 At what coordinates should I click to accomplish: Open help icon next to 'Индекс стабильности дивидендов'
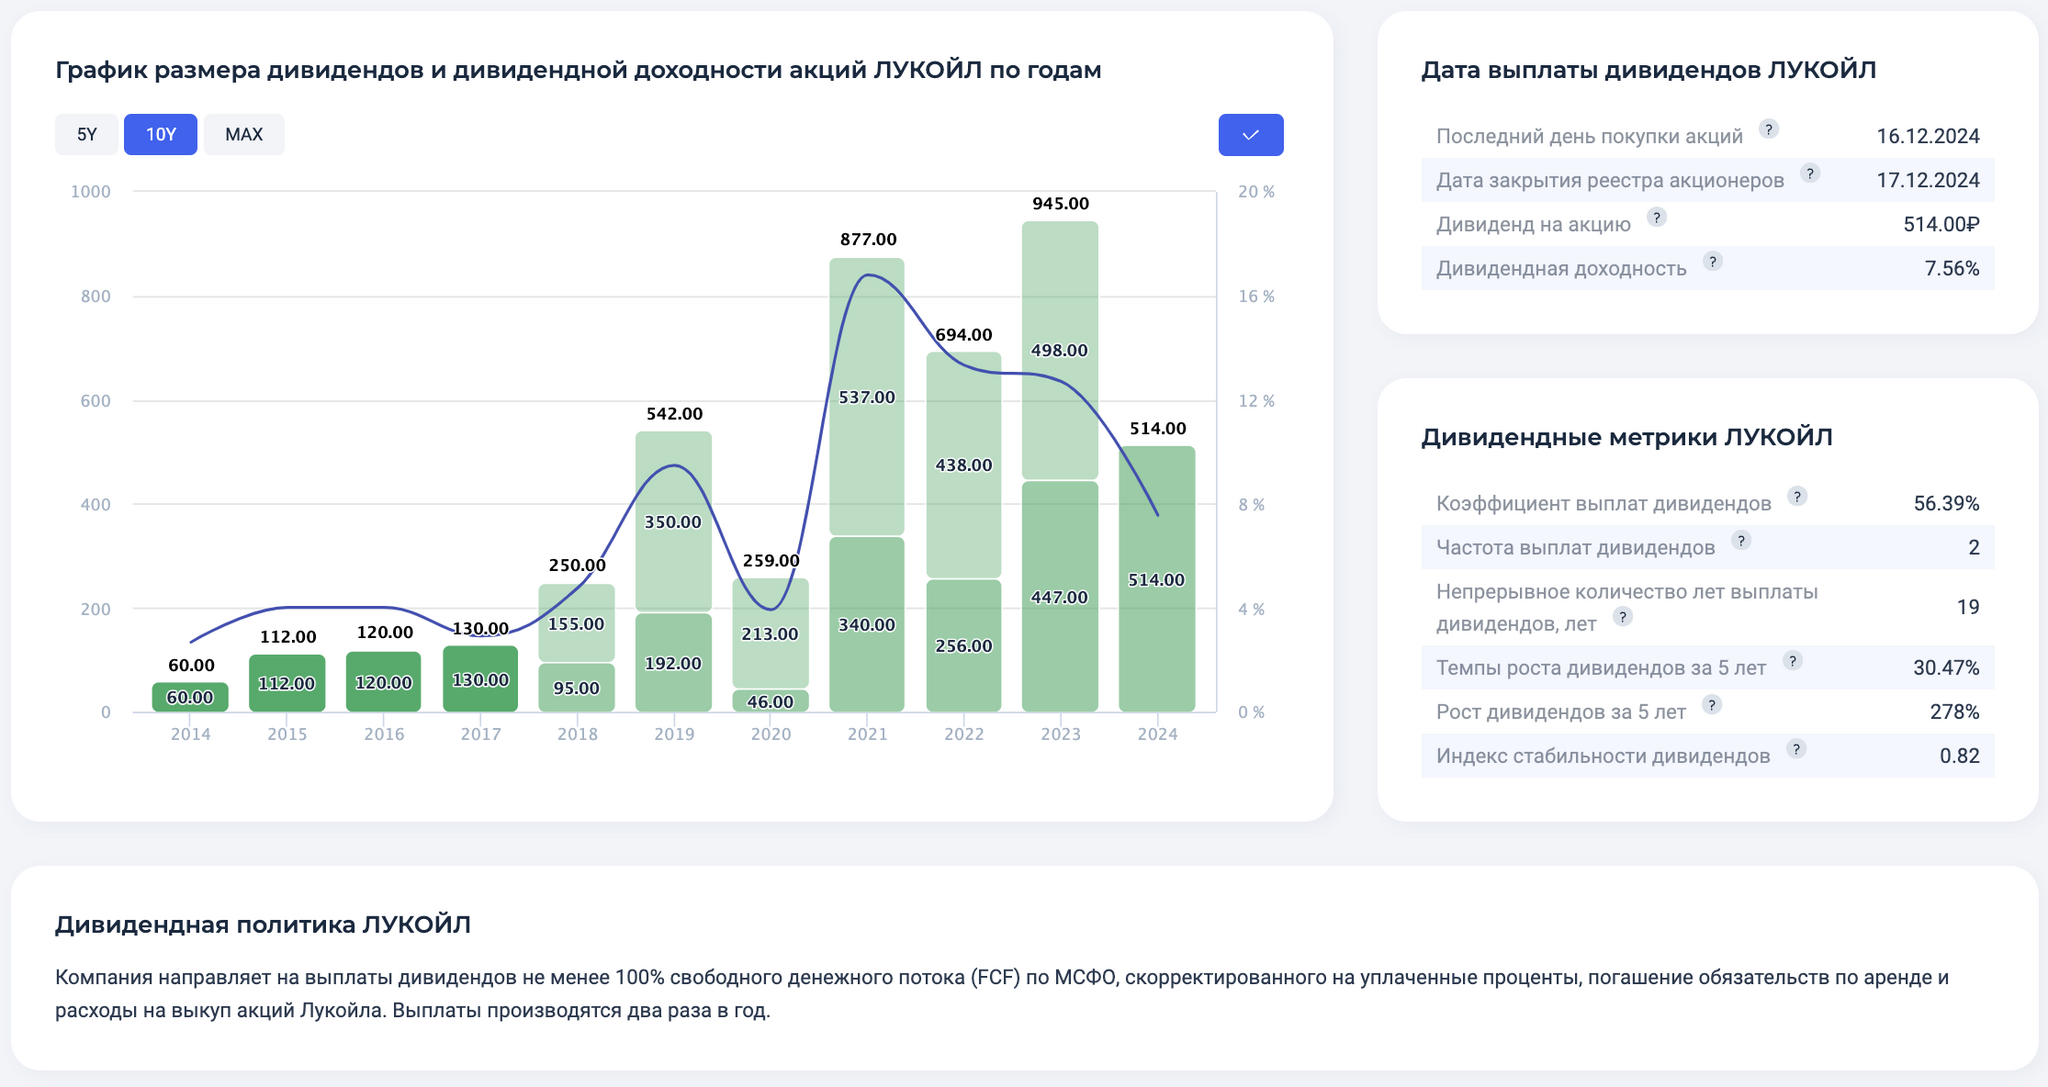tap(1796, 748)
